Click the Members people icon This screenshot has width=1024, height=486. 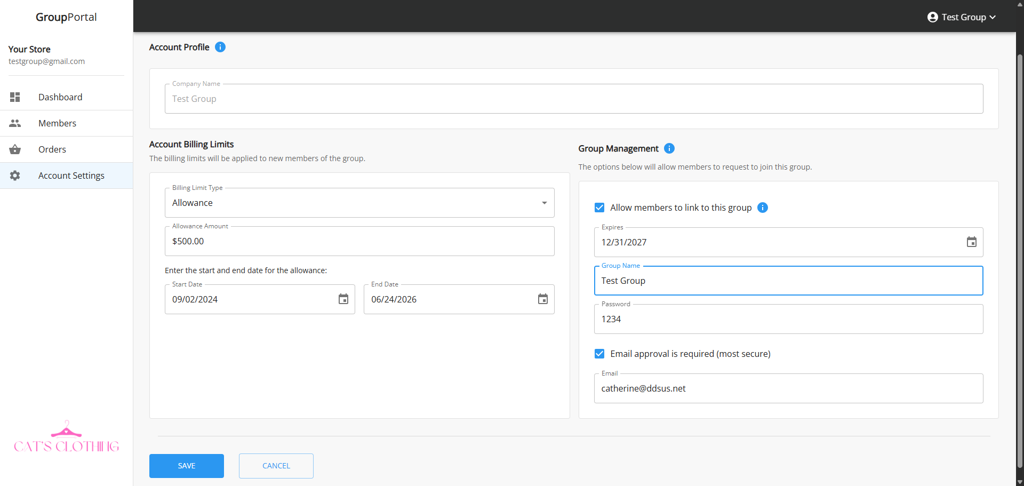pos(15,123)
